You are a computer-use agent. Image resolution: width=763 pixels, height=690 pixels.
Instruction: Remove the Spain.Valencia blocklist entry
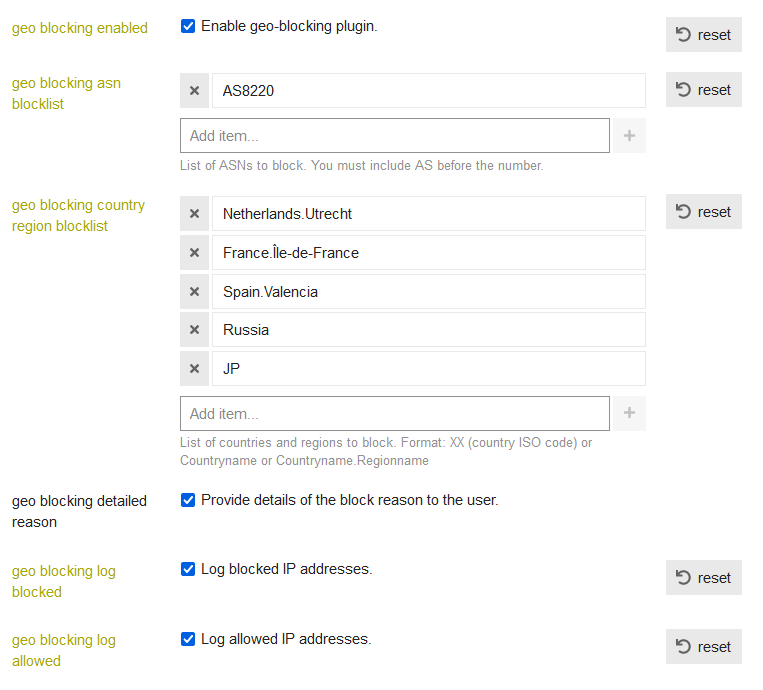click(194, 291)
